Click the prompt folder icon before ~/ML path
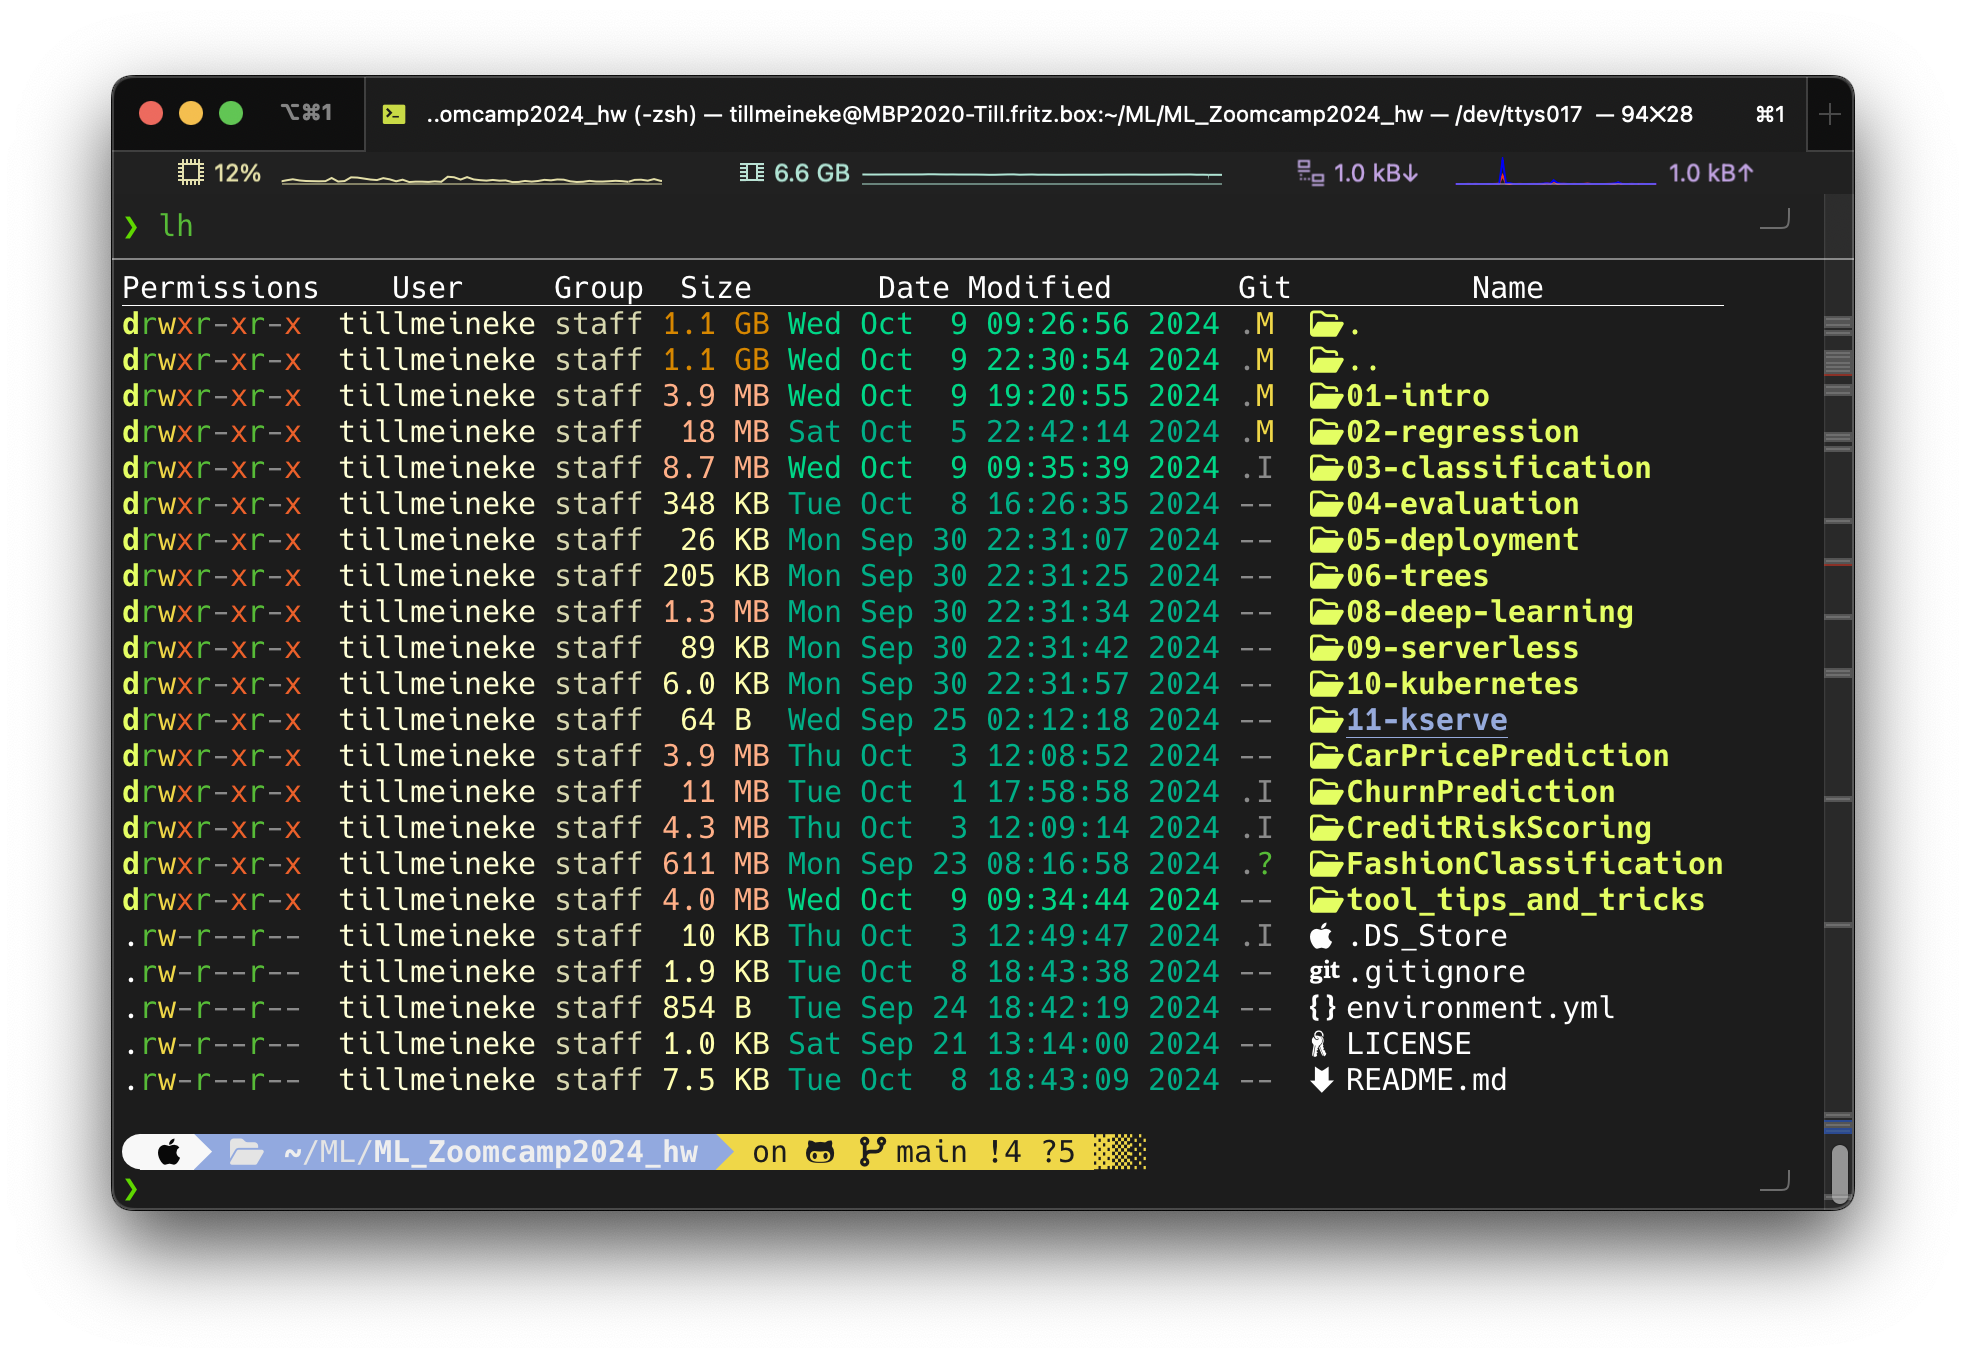 (246, 1152)
